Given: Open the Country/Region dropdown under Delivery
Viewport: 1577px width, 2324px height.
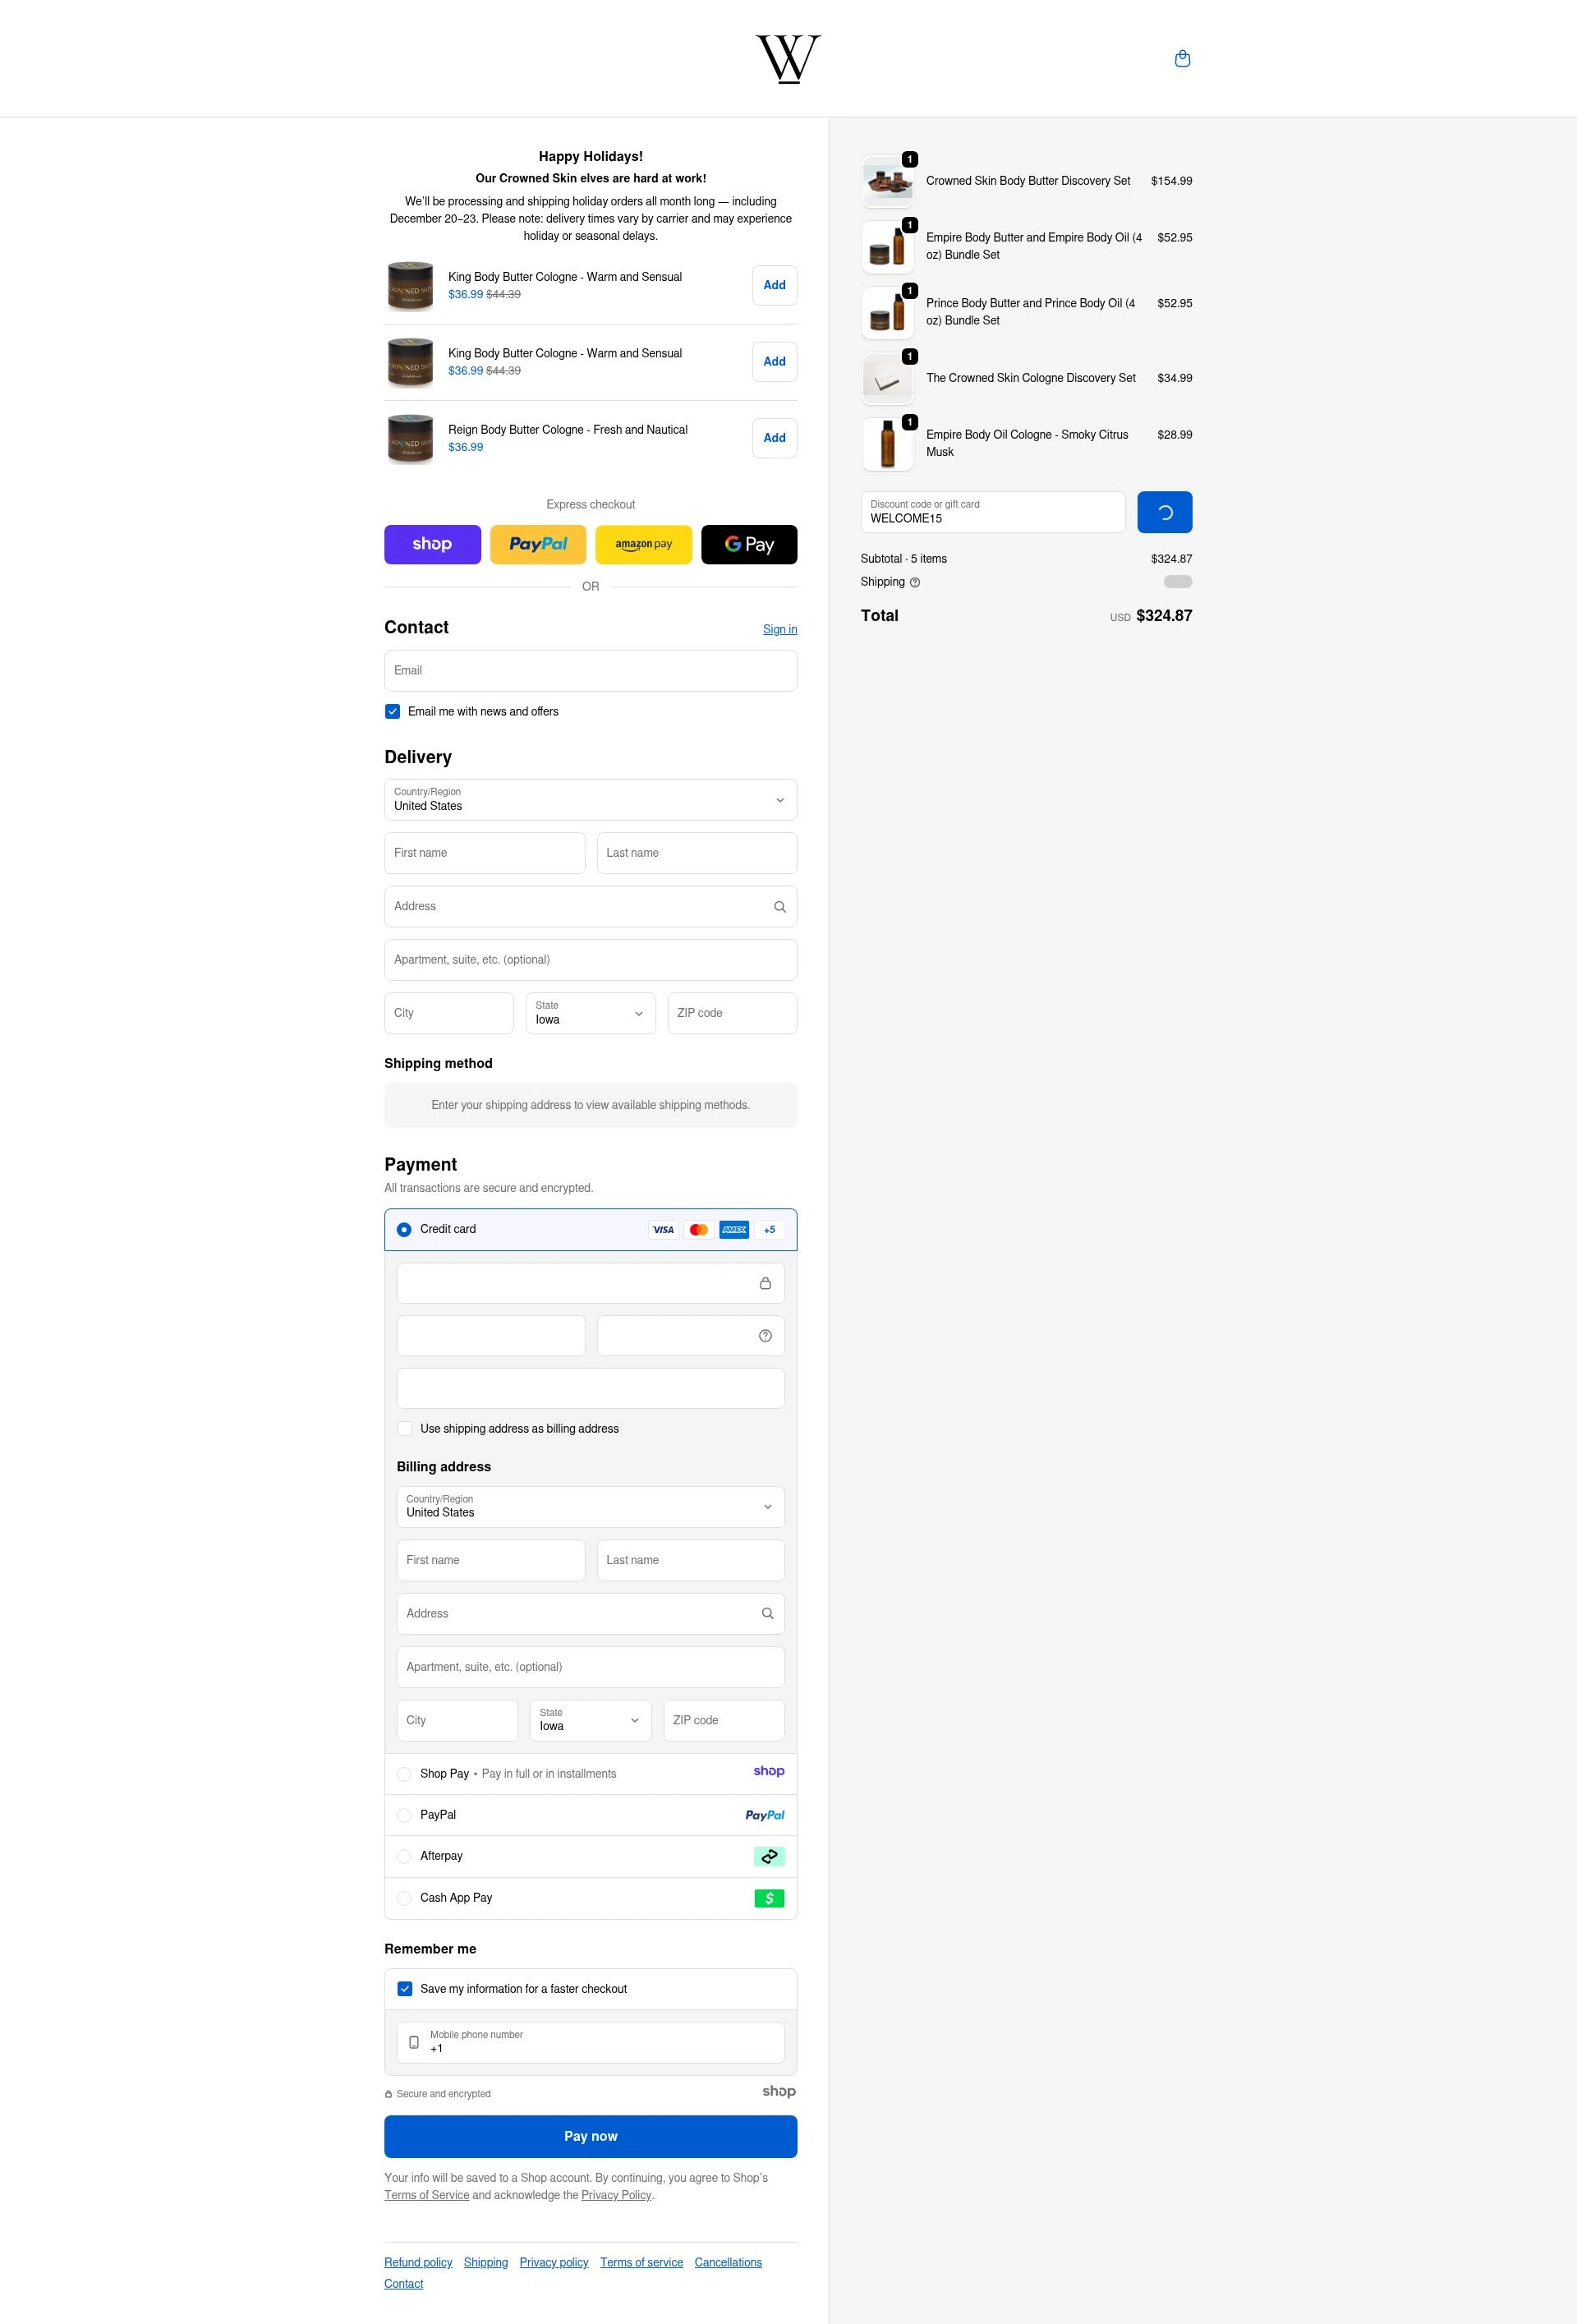Looking at the screenshot, I should point(590,799).
